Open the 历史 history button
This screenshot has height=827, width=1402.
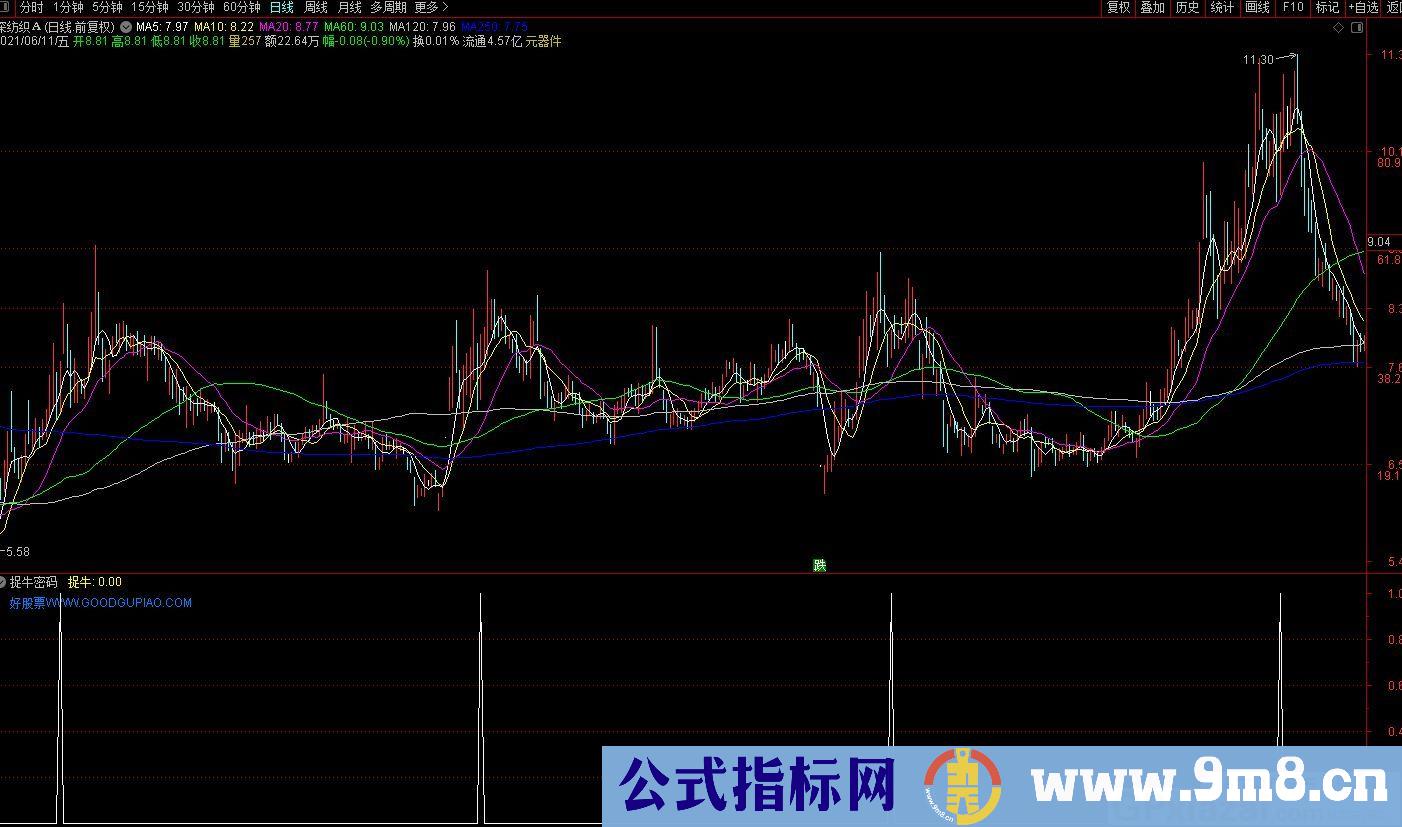click(1187, 7)
